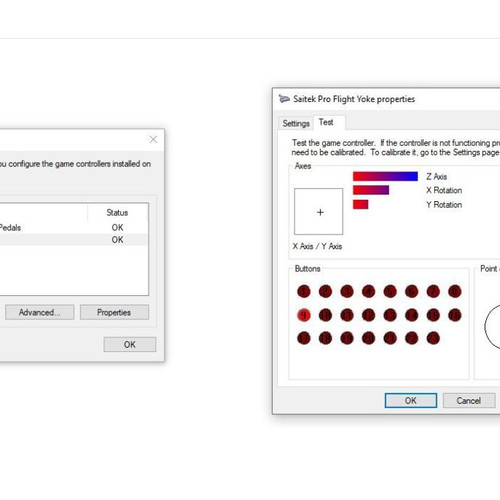This screenshot has height=500, width=500.
Task: Click button indicator 1 in Buttons group
Action: [304, 291]
